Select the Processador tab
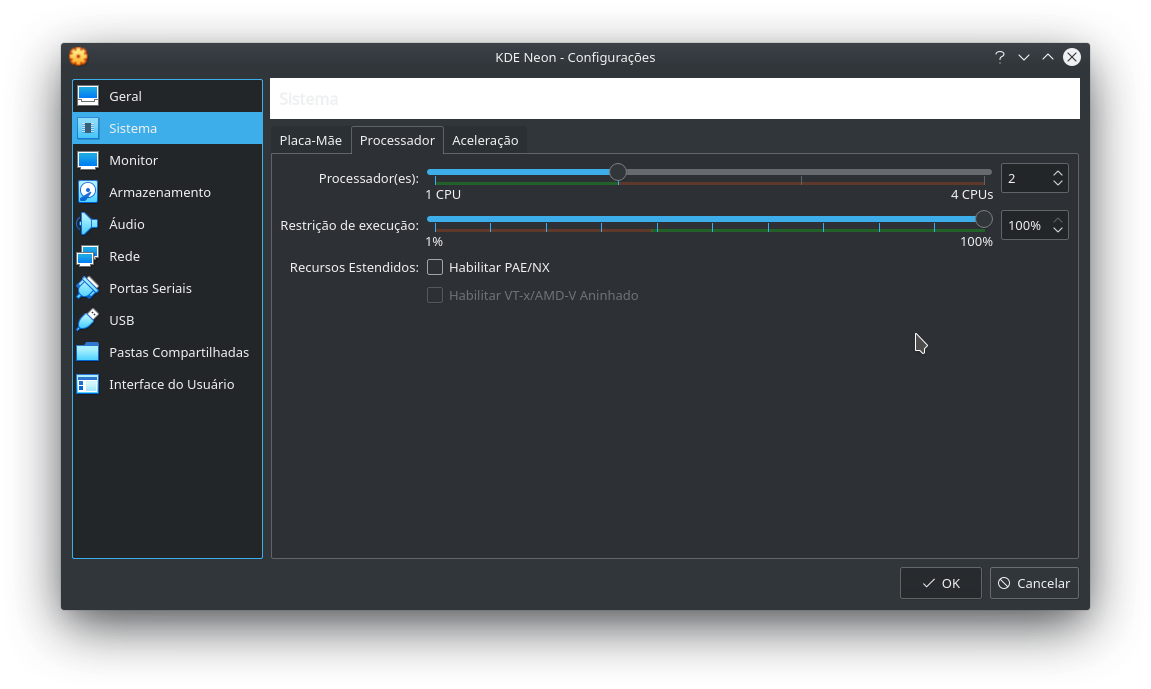 point(397,140)
